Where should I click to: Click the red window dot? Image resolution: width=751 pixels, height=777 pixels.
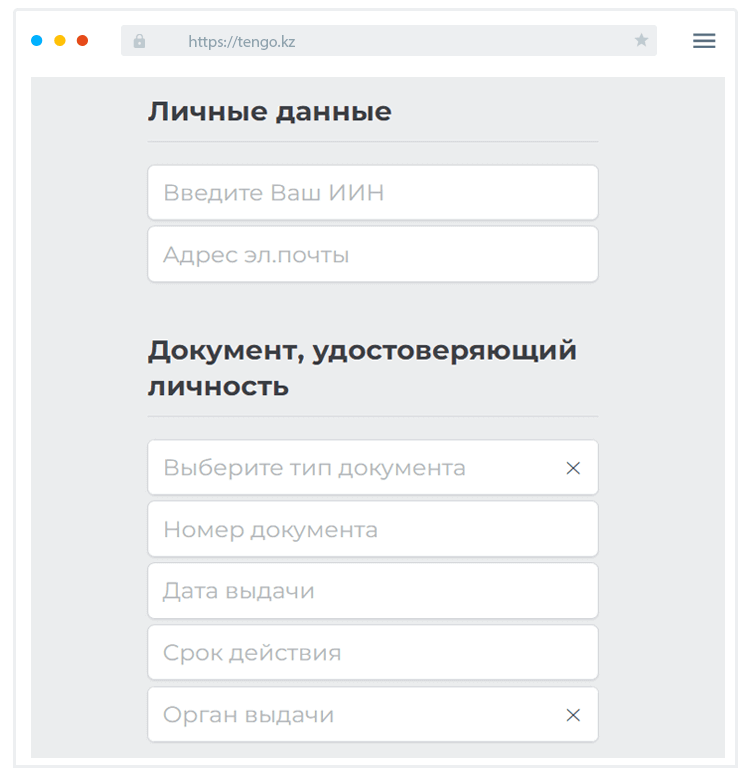(82, 41)
